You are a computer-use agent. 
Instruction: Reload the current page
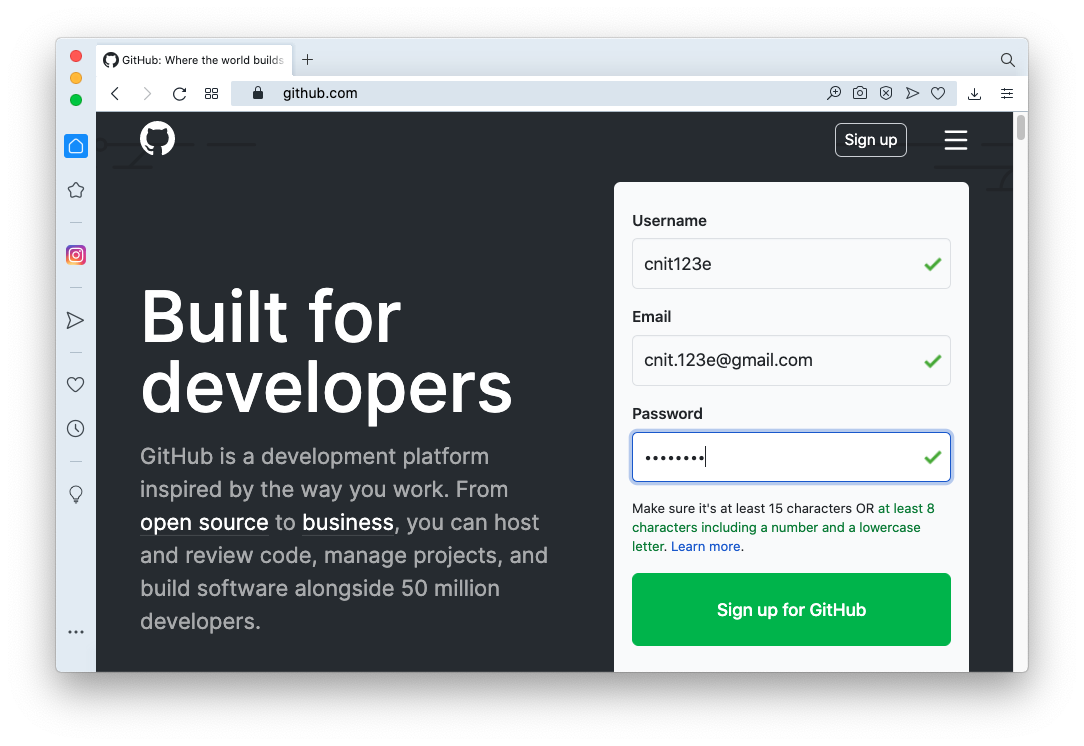(x=180, y=94)
